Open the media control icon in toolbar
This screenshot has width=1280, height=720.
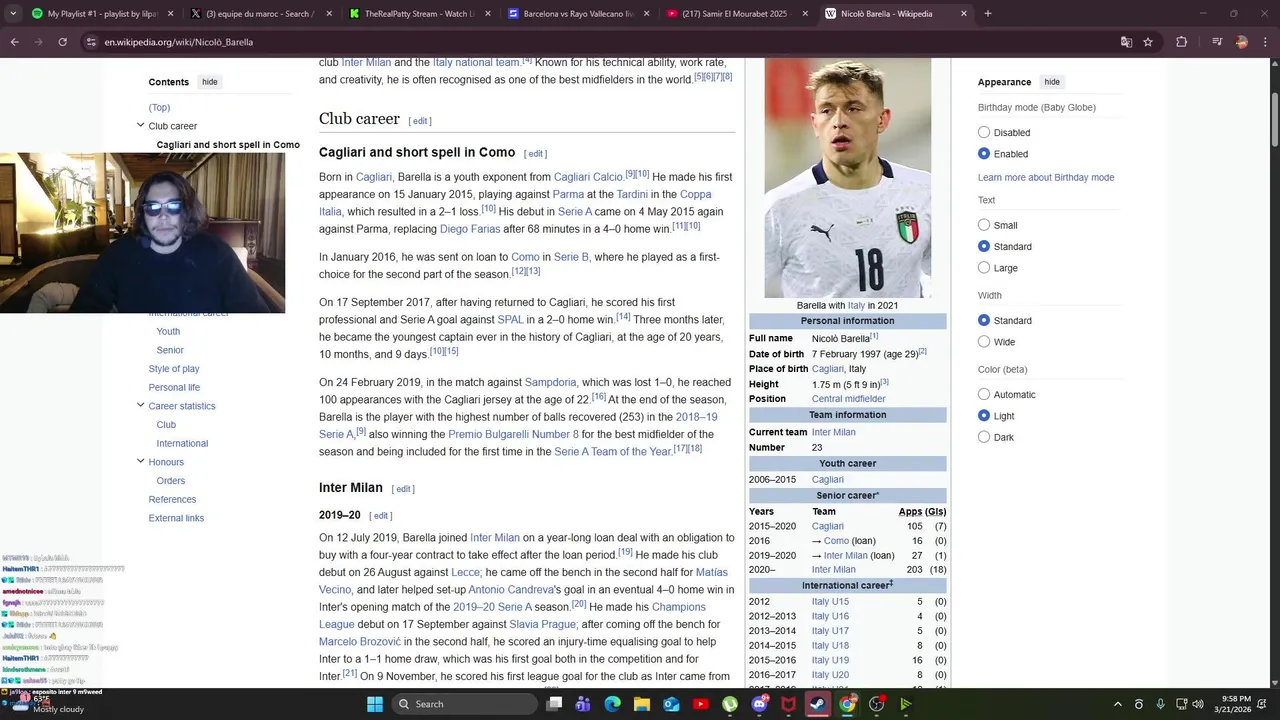1217,42
